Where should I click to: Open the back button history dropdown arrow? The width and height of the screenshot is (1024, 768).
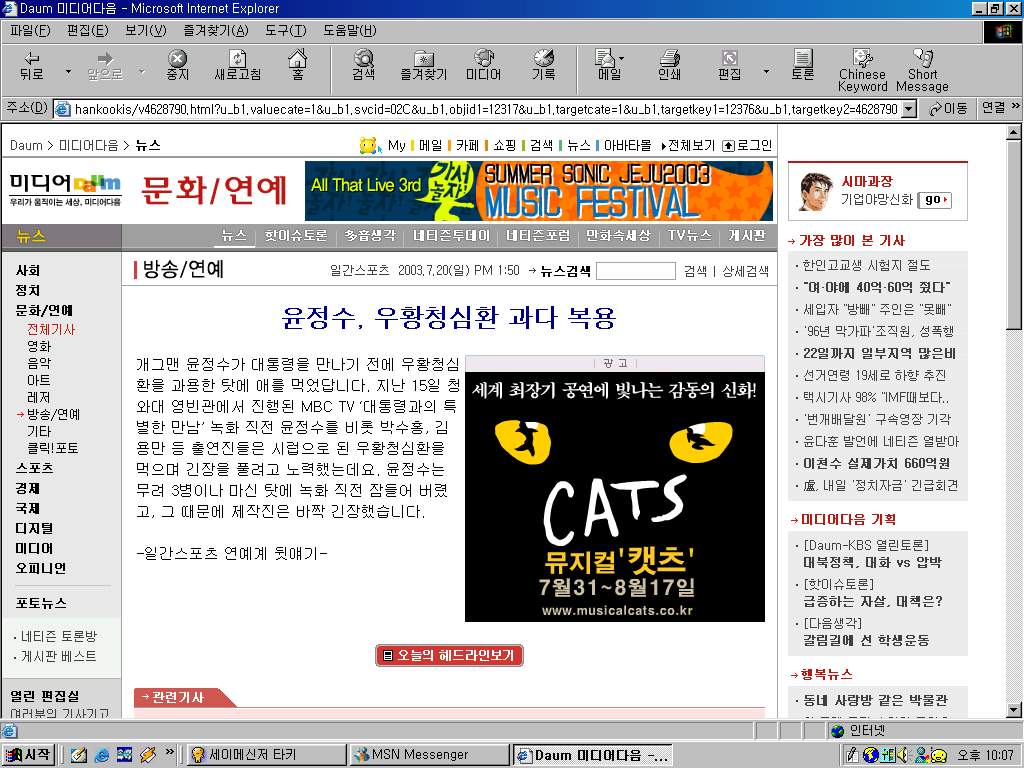click(x=68, y=71)
